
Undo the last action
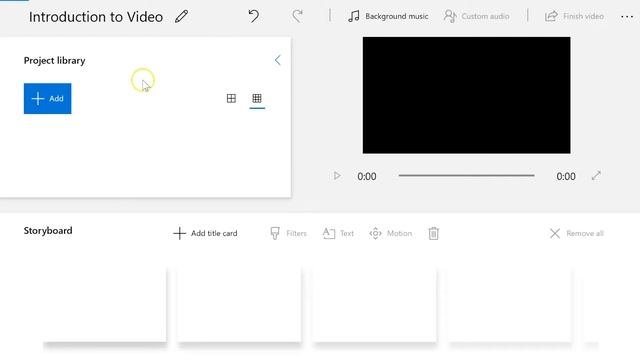click(253, 16)
